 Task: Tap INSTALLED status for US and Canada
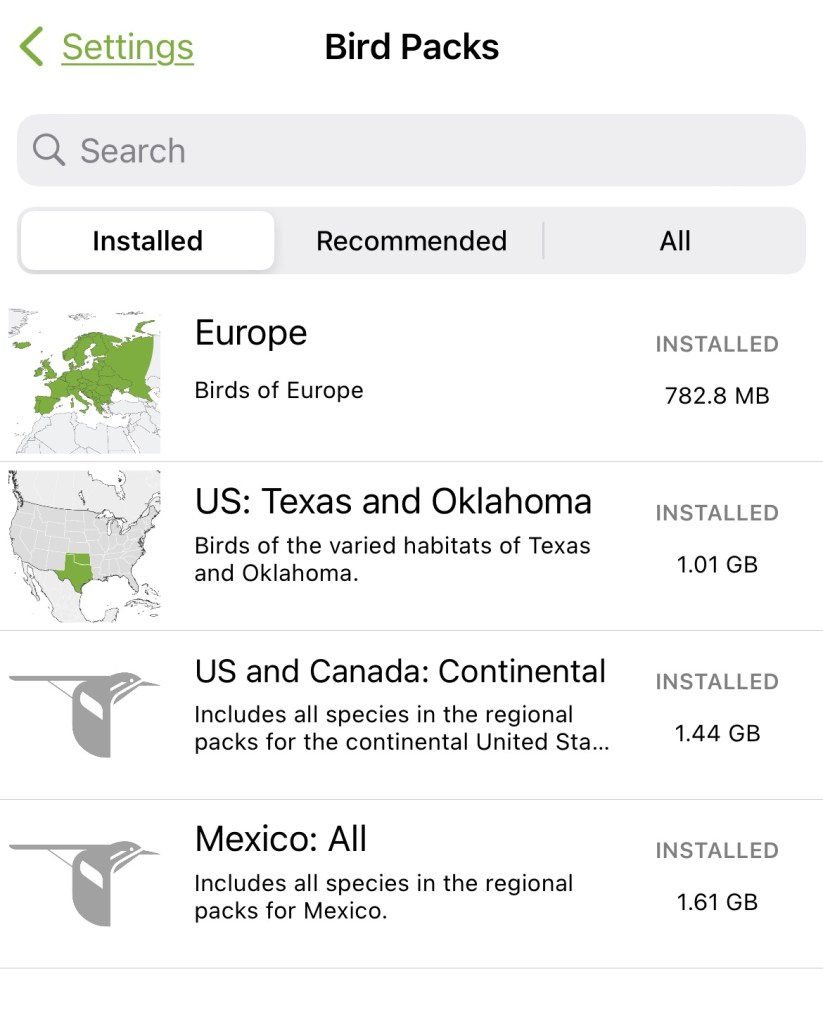coord(717,682)
